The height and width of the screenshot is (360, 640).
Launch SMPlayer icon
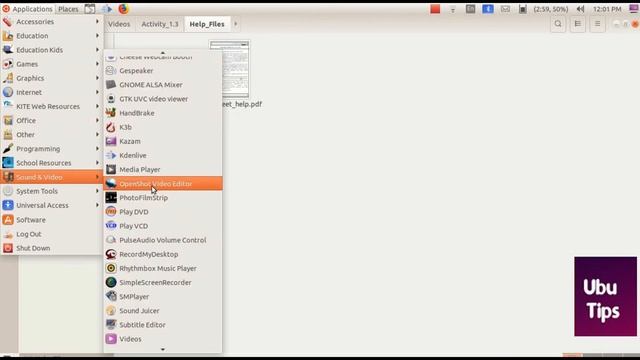pos(111,296)
